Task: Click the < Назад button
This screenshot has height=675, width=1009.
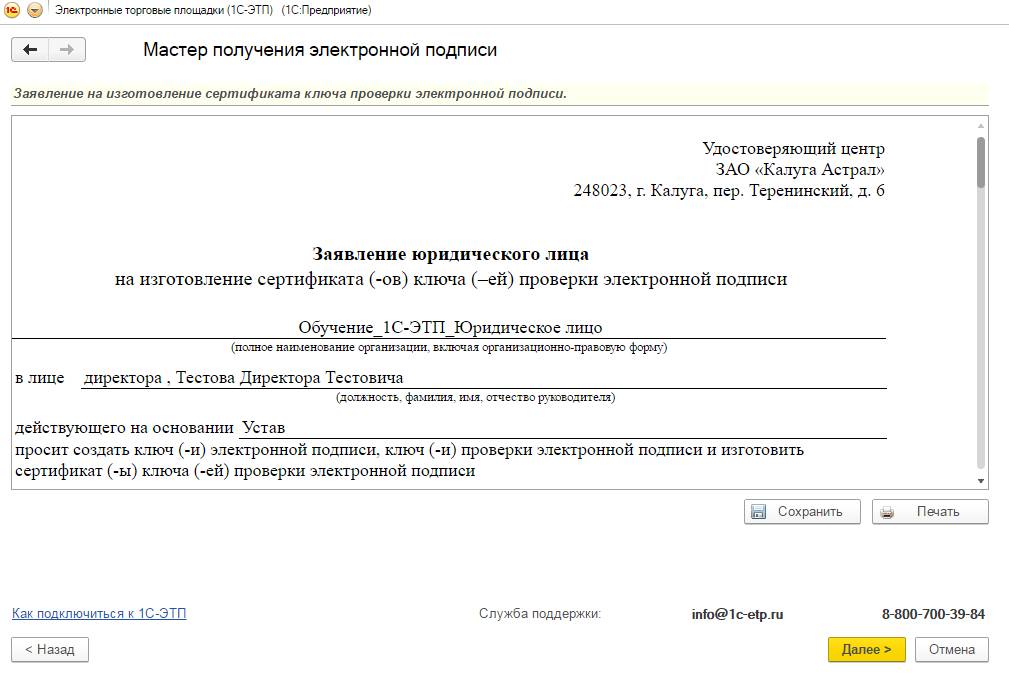Action: (50, 649)
